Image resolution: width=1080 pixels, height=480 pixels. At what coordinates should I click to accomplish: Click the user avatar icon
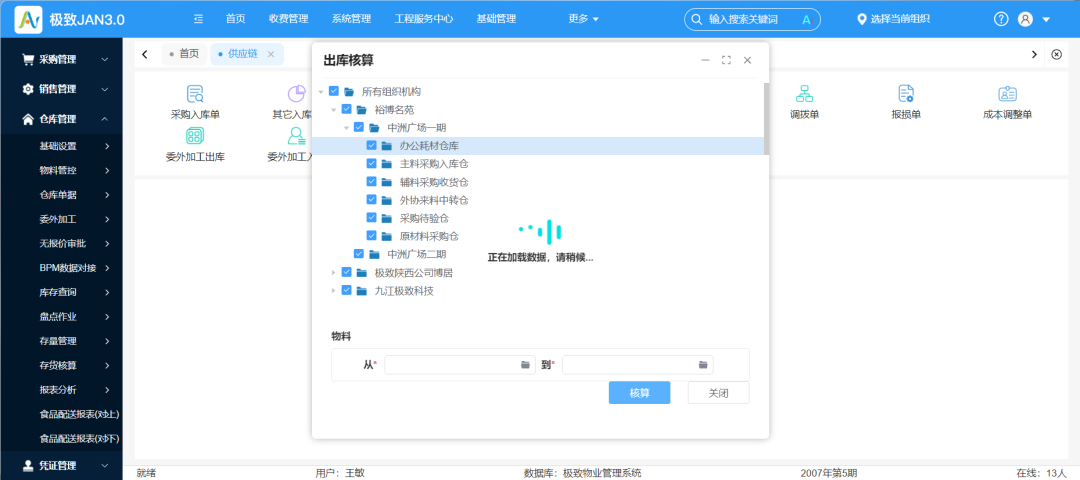point(1025,19)
